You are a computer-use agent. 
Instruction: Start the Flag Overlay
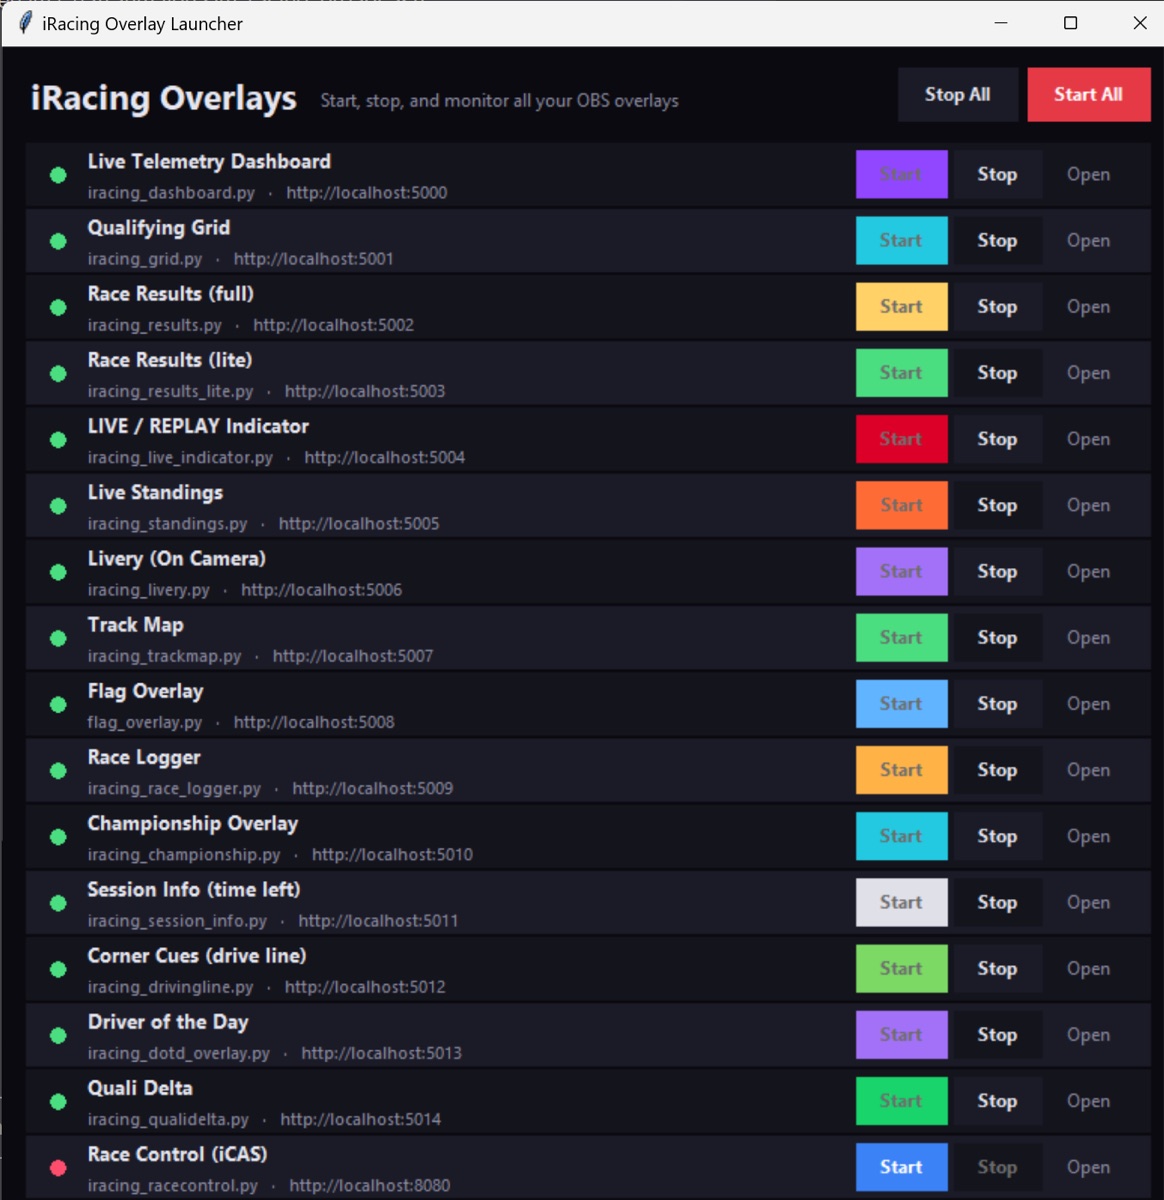click(901, 704)
